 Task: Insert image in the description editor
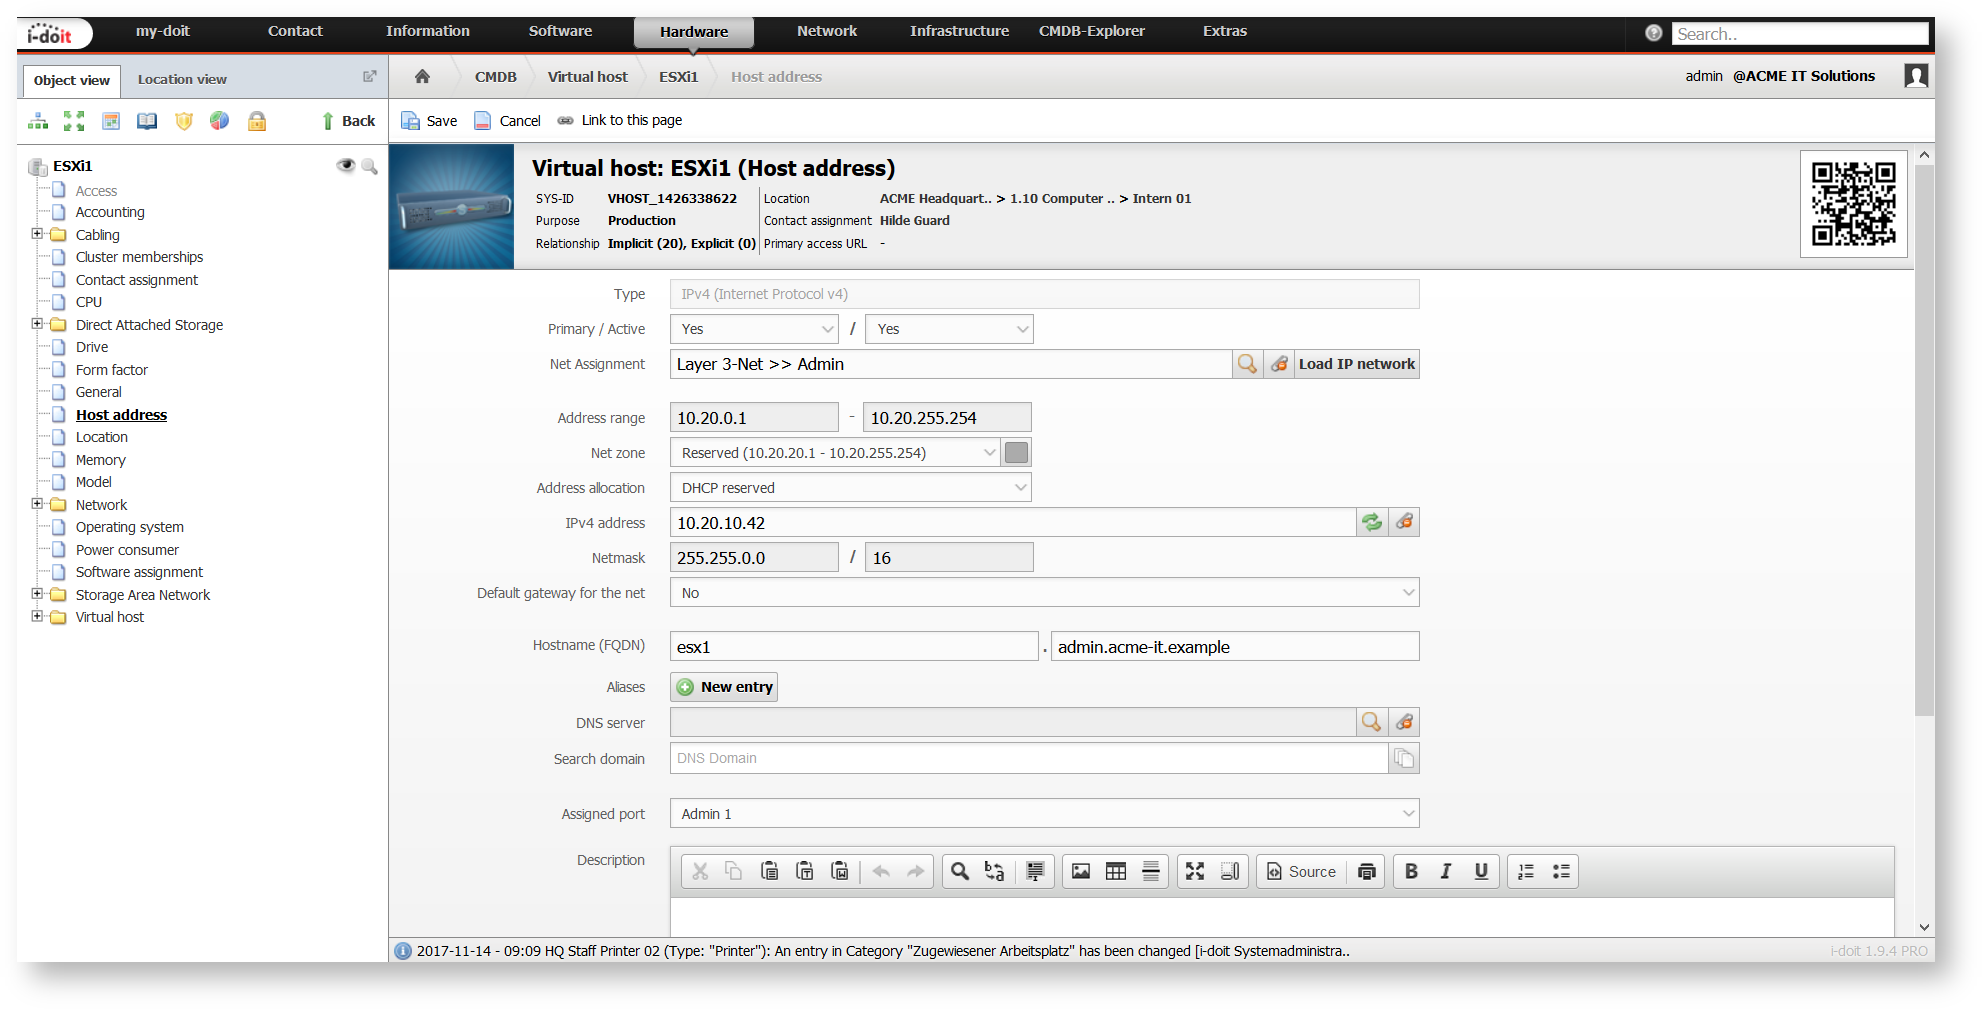[x=1081, y=871]
